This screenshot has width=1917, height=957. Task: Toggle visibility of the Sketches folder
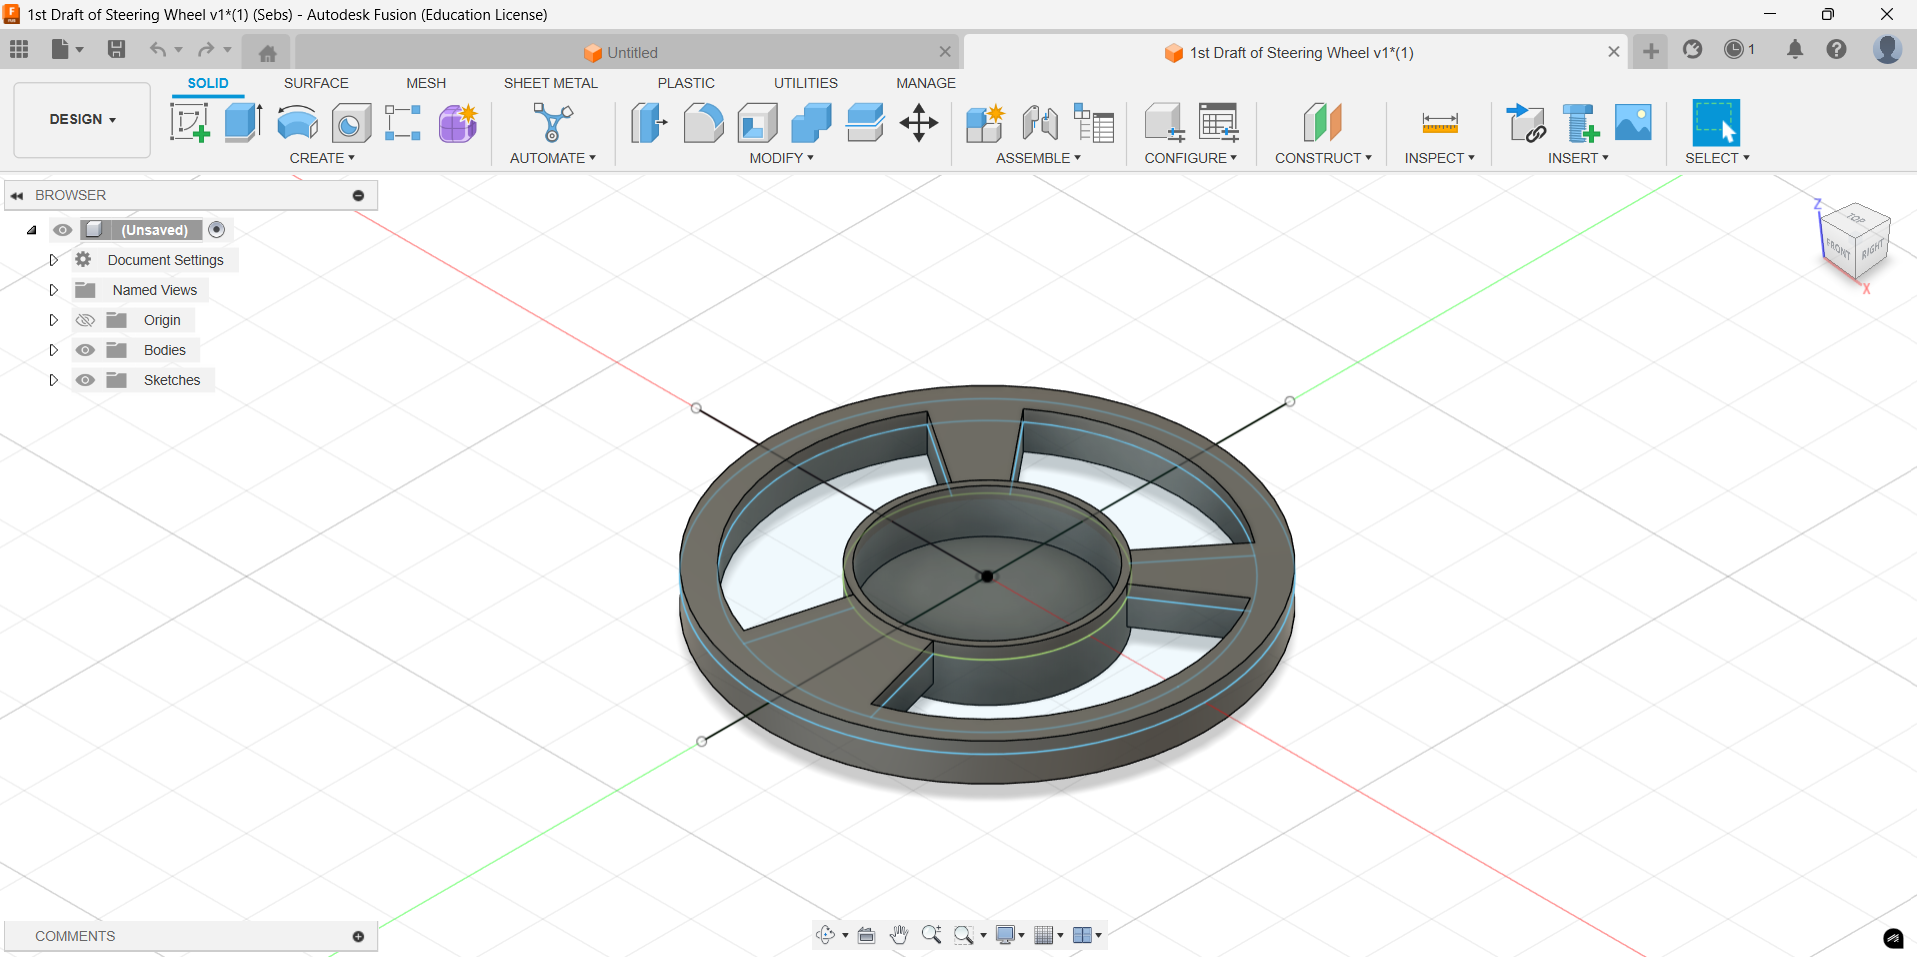(x=85, y=379)
